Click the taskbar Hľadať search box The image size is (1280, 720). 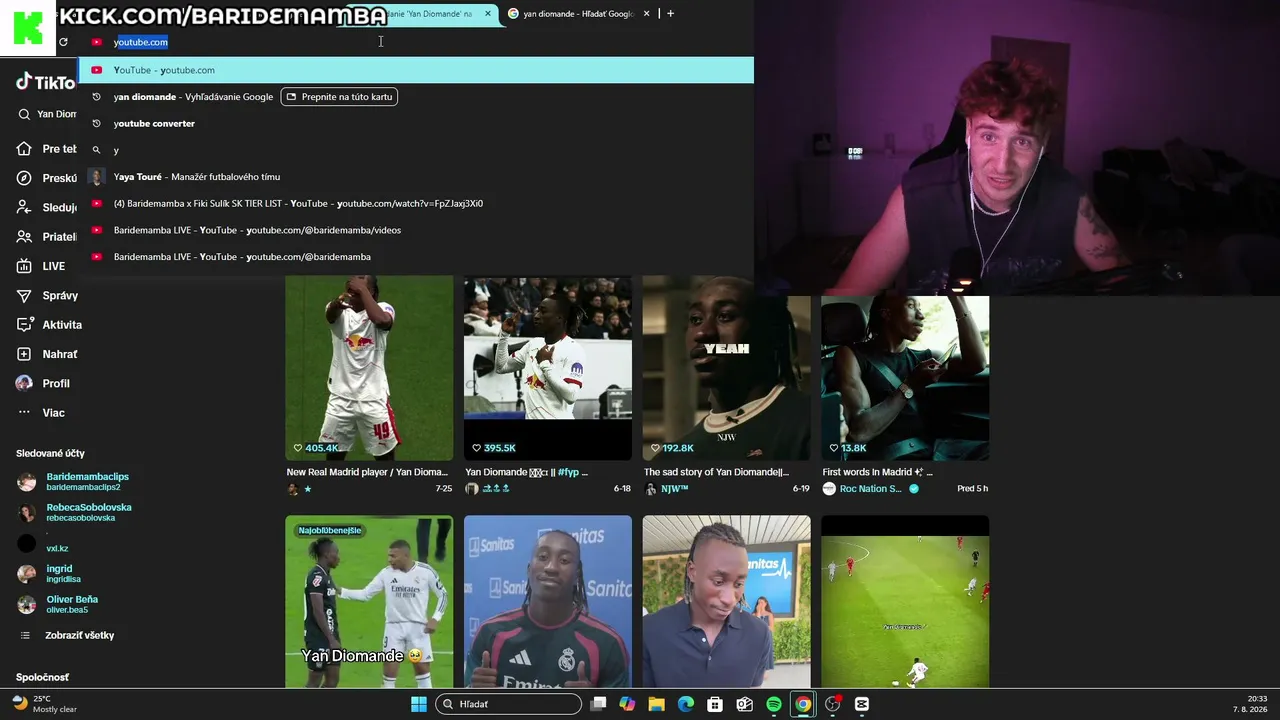pyautogui.click(x=509, y=704)
